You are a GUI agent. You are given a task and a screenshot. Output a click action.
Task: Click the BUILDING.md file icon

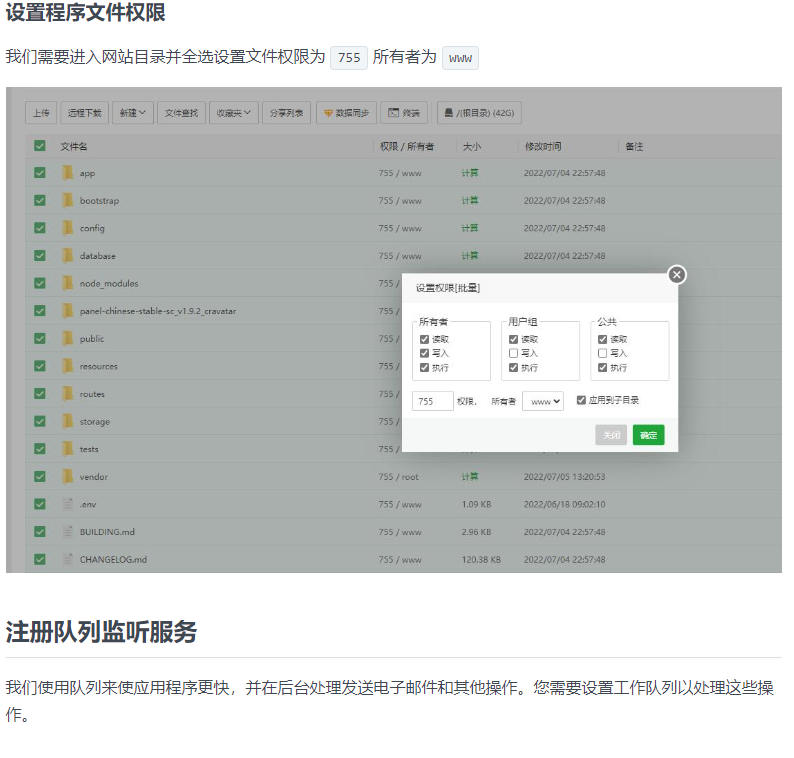67,532
